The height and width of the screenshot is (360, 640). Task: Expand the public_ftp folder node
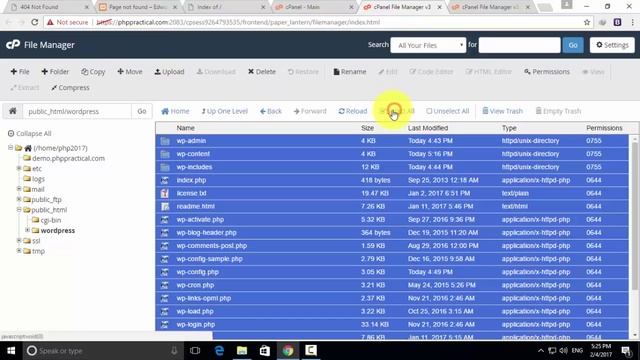click(19, 199)
